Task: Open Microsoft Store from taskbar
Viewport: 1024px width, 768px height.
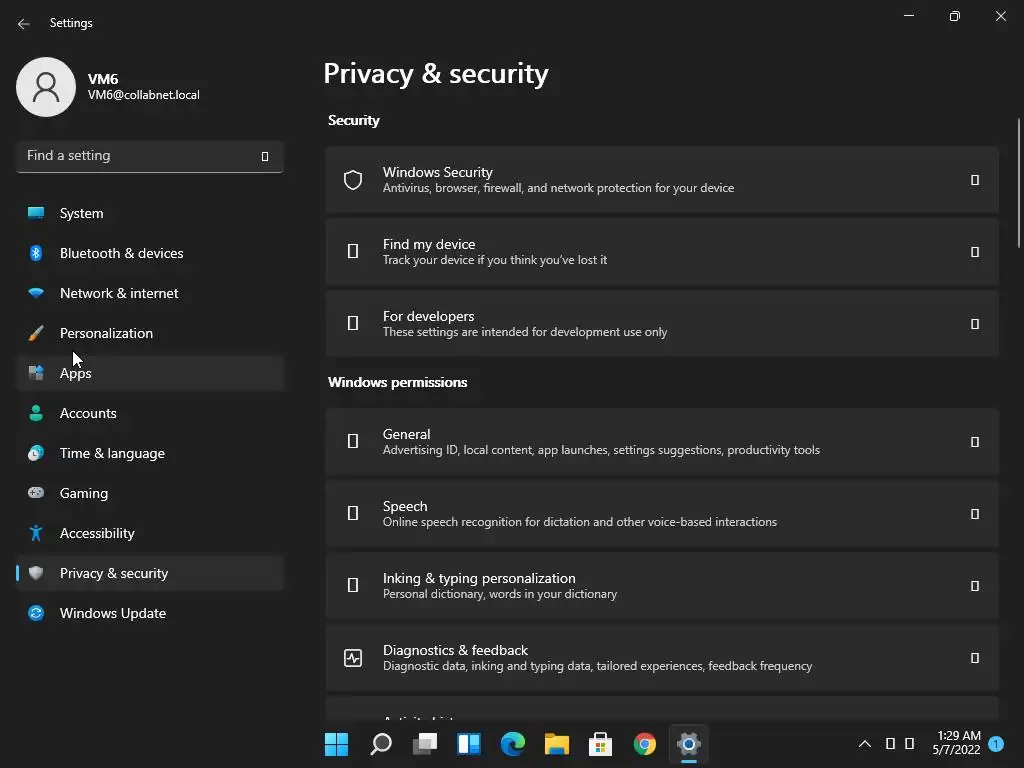Action: click(601, 743)
